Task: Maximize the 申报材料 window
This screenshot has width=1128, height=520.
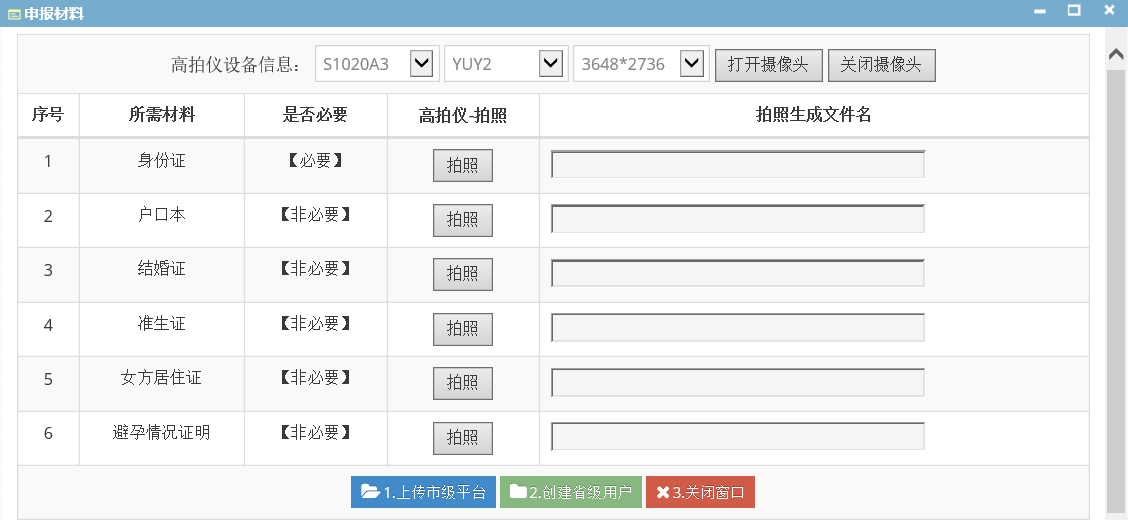Action: pos(1074,10)
